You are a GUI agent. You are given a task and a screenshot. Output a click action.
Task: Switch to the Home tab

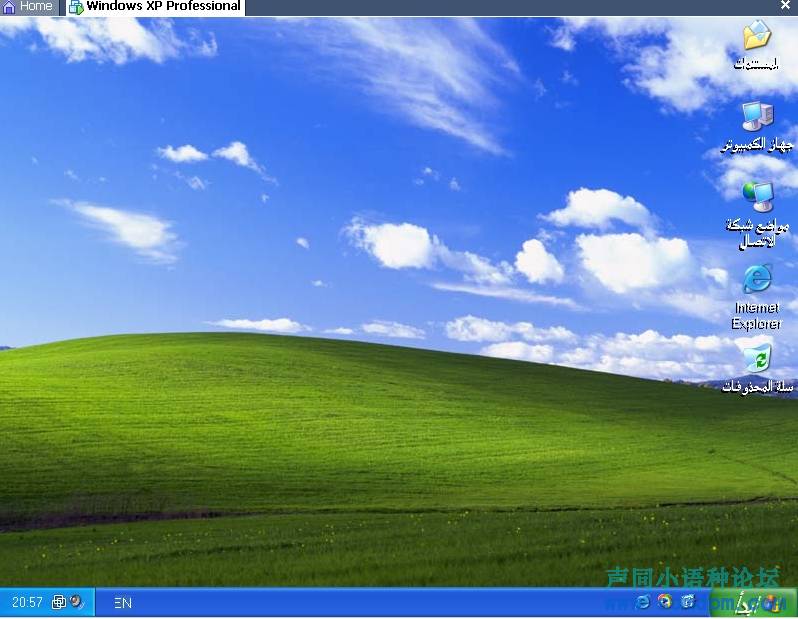(x=28, y=7)
